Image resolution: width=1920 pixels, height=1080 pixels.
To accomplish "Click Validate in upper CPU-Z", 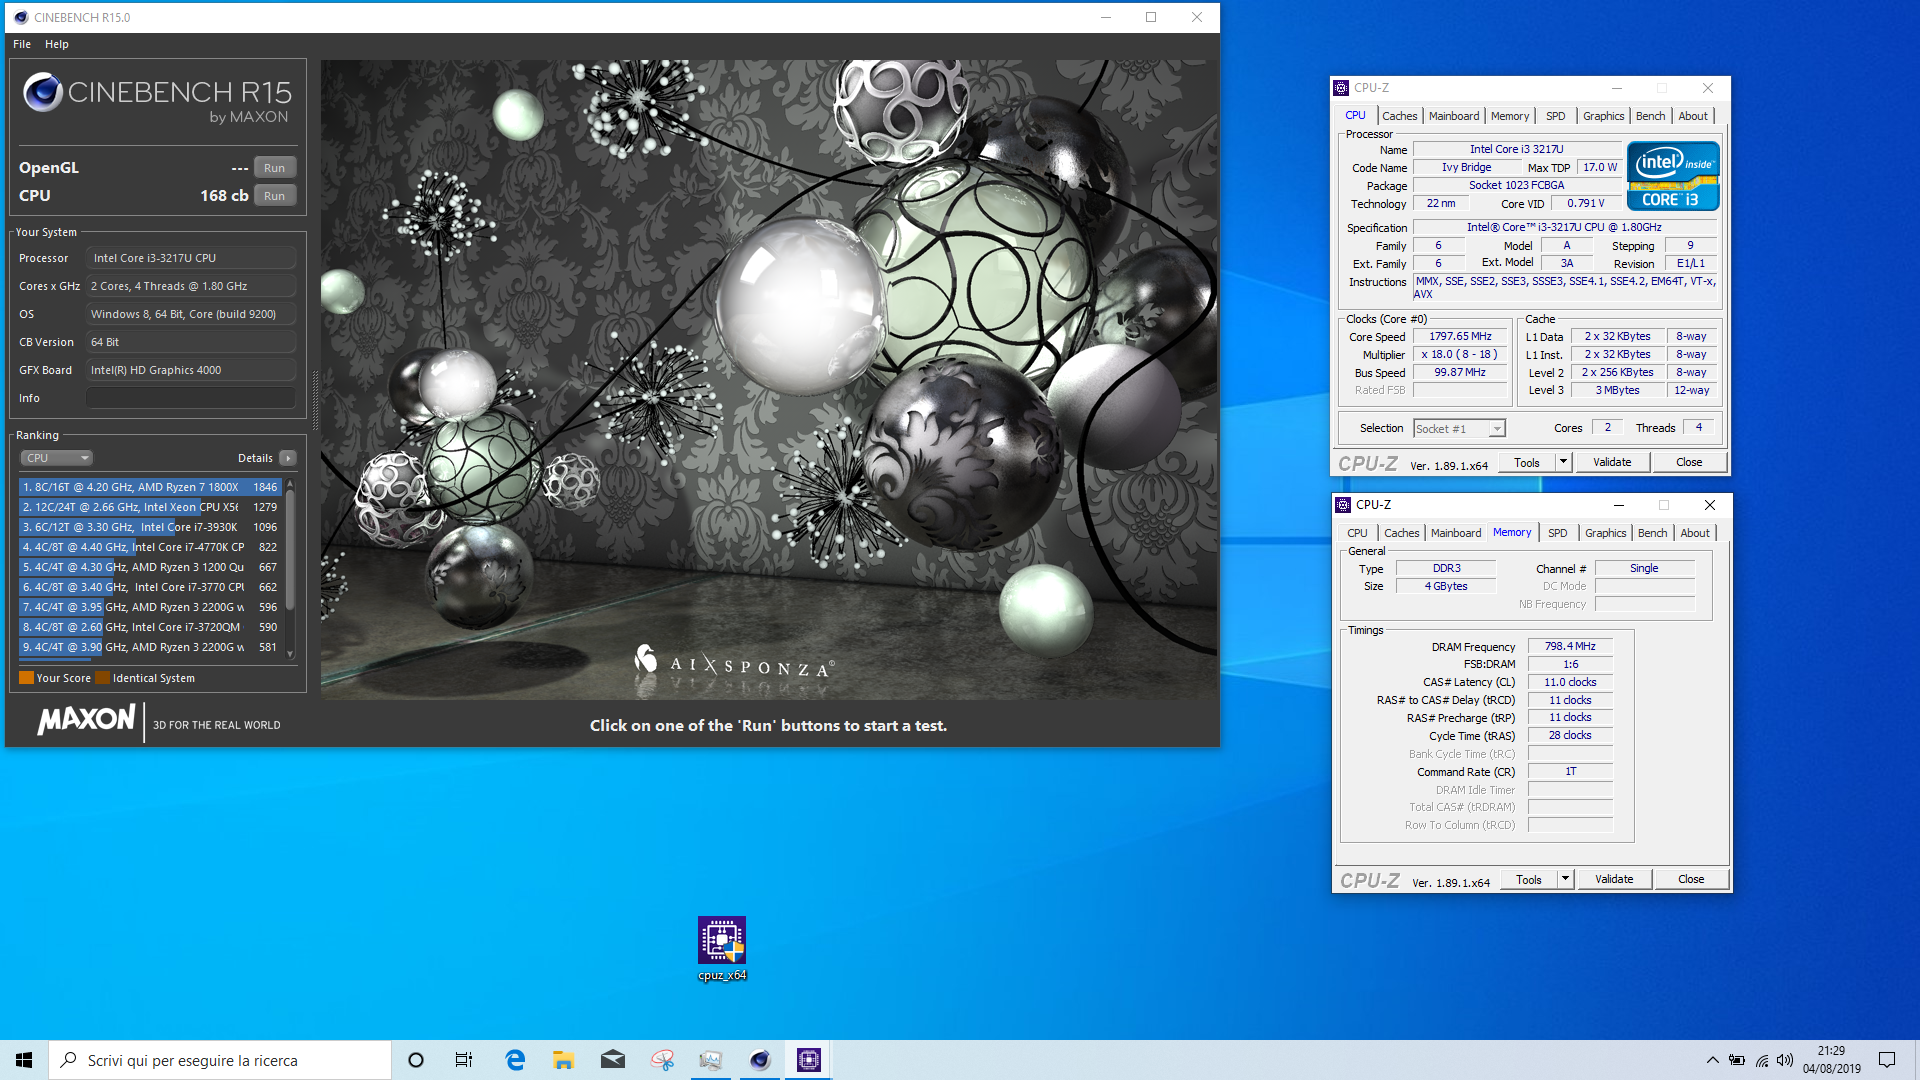I will (1612, 462).
